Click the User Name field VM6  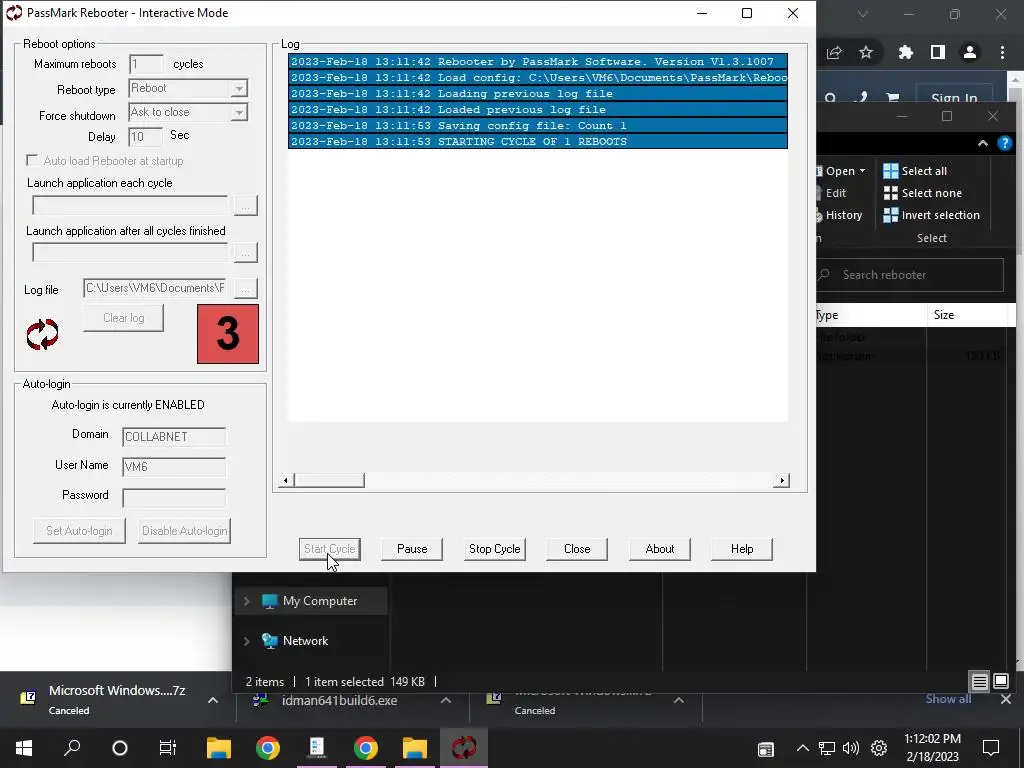click(x=174, y=467)
